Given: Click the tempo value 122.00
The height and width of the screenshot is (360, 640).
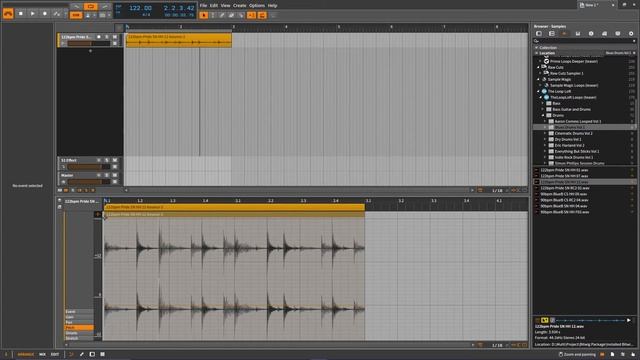Looking at the screenshot, I should pos(140,8).
